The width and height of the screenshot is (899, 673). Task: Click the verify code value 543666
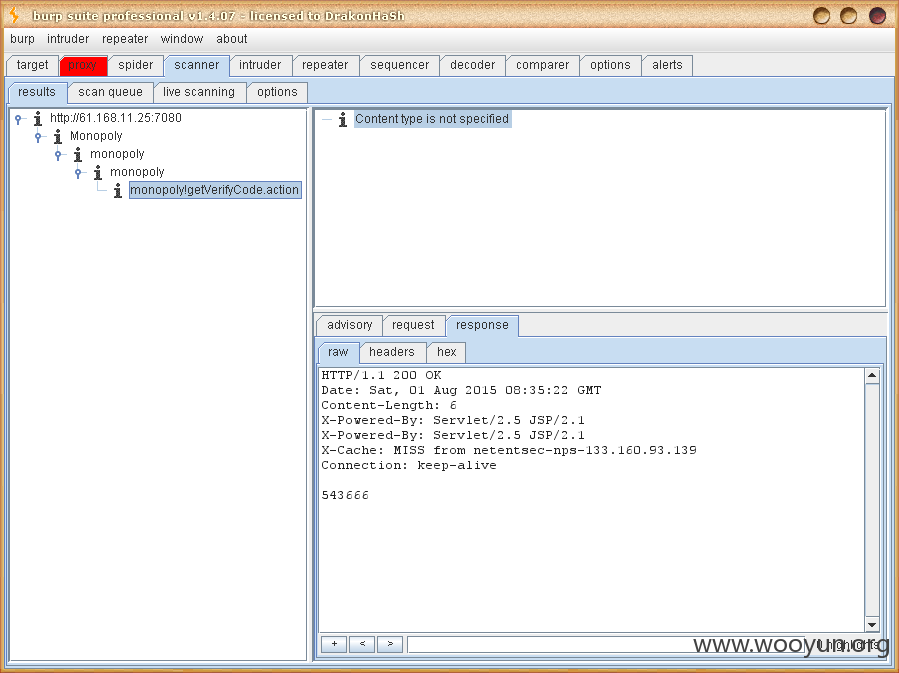[345, 495]
